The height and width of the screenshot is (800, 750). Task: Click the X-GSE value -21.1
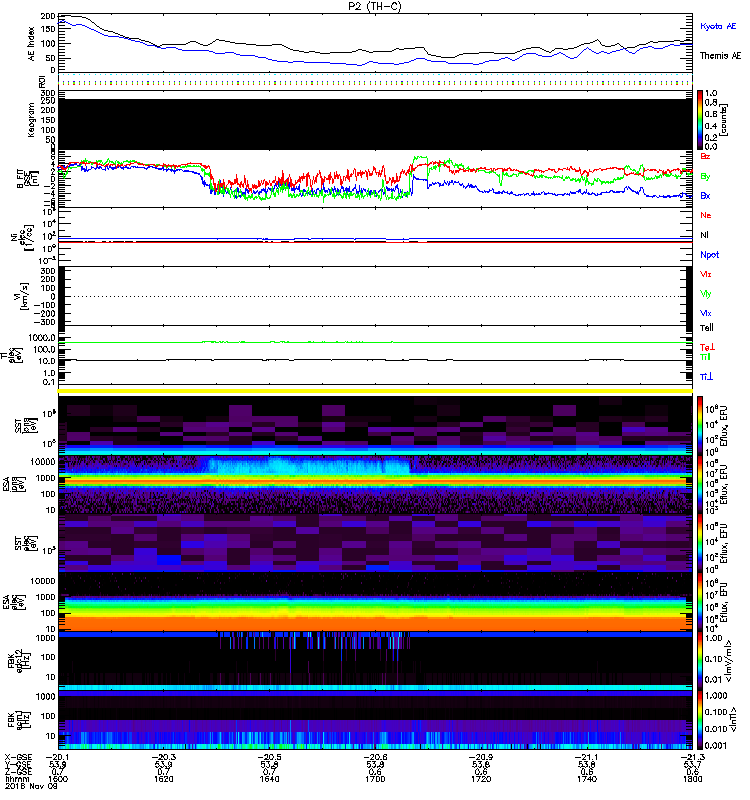pos(586,758)
